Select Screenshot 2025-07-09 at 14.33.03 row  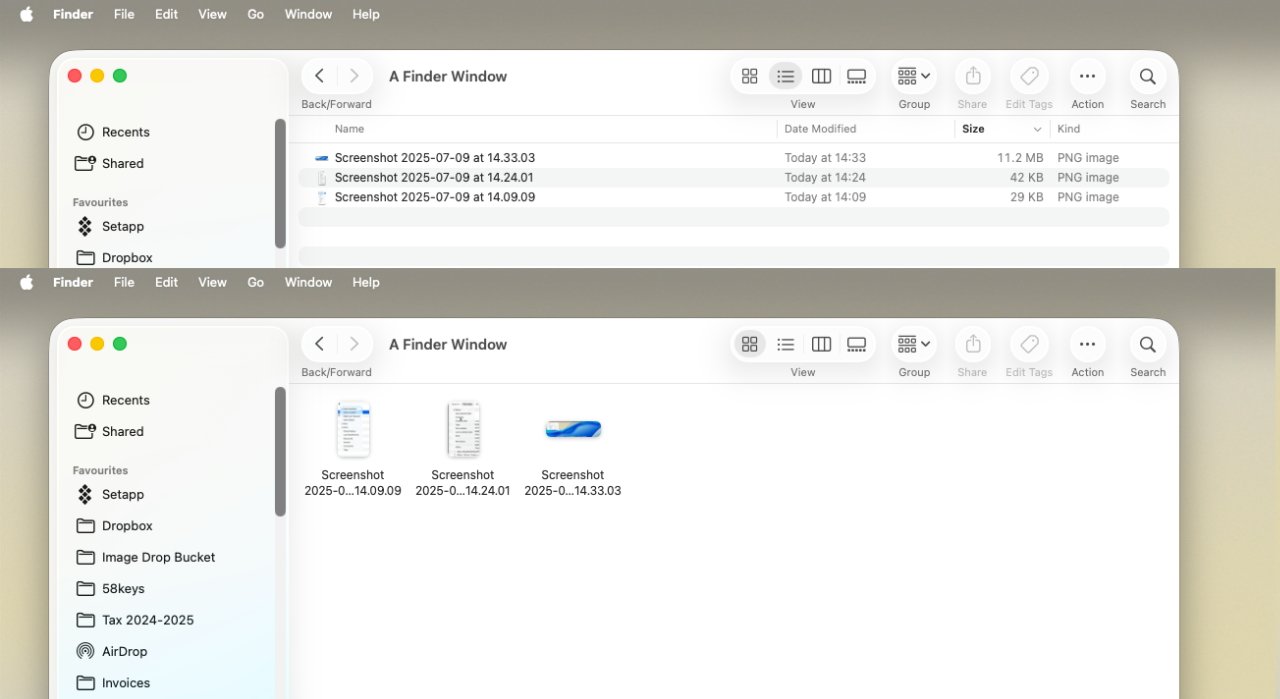coord(734,158)
